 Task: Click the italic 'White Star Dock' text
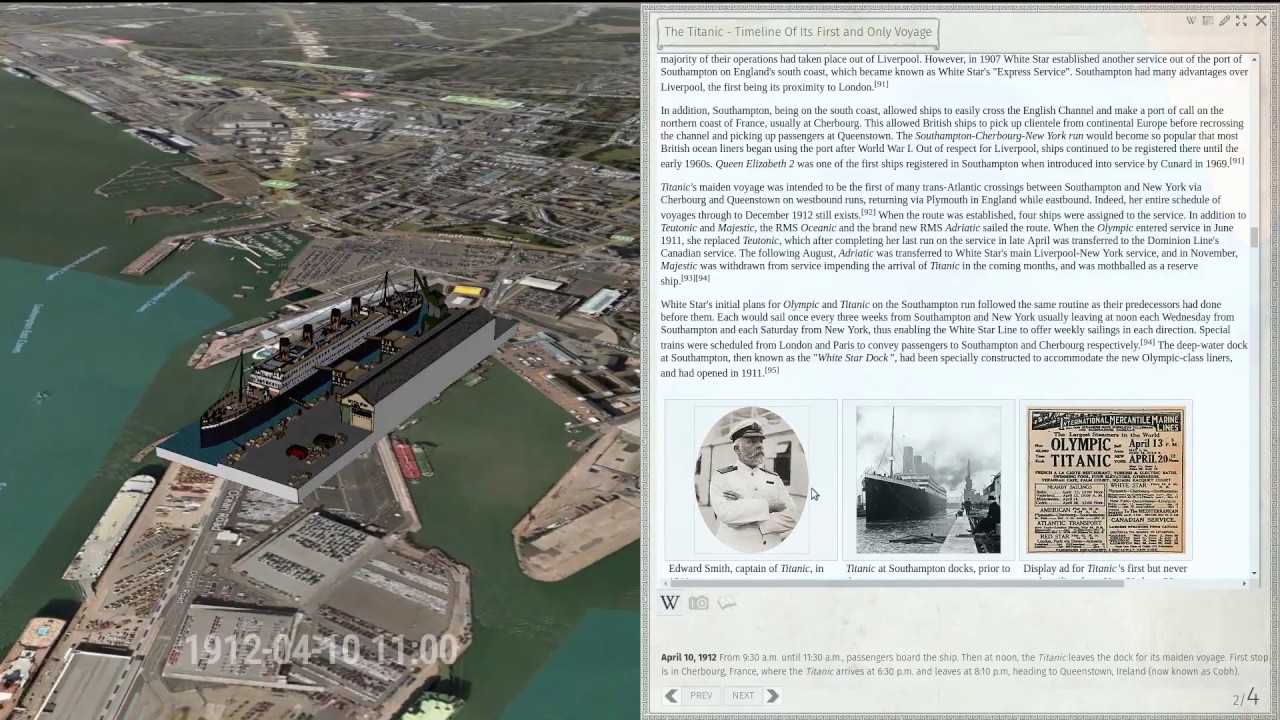(854, 358)
